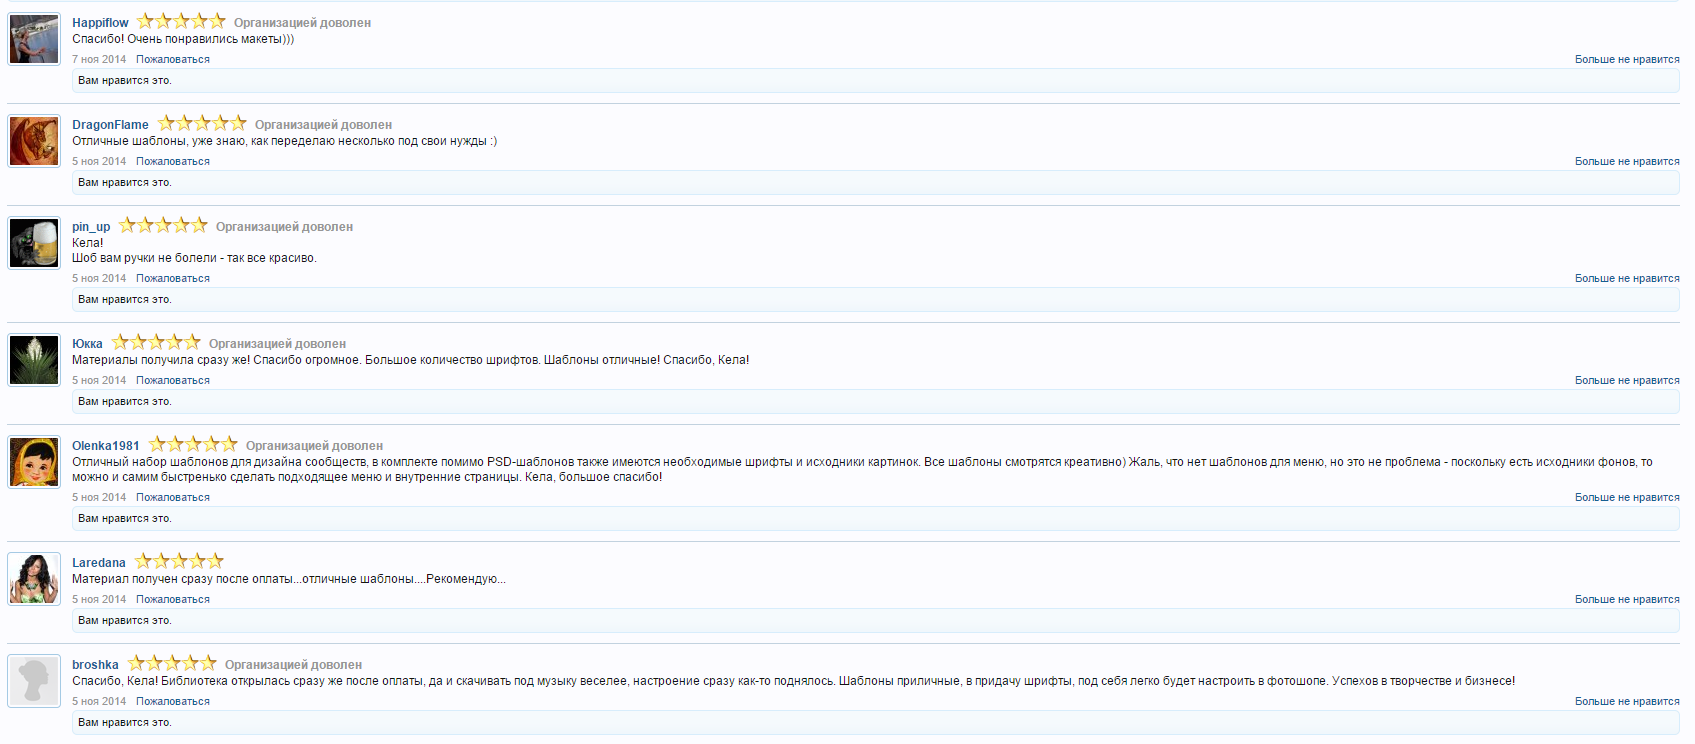Unlike broshka's review via Больше не нравится

[x=1627, y=702]
